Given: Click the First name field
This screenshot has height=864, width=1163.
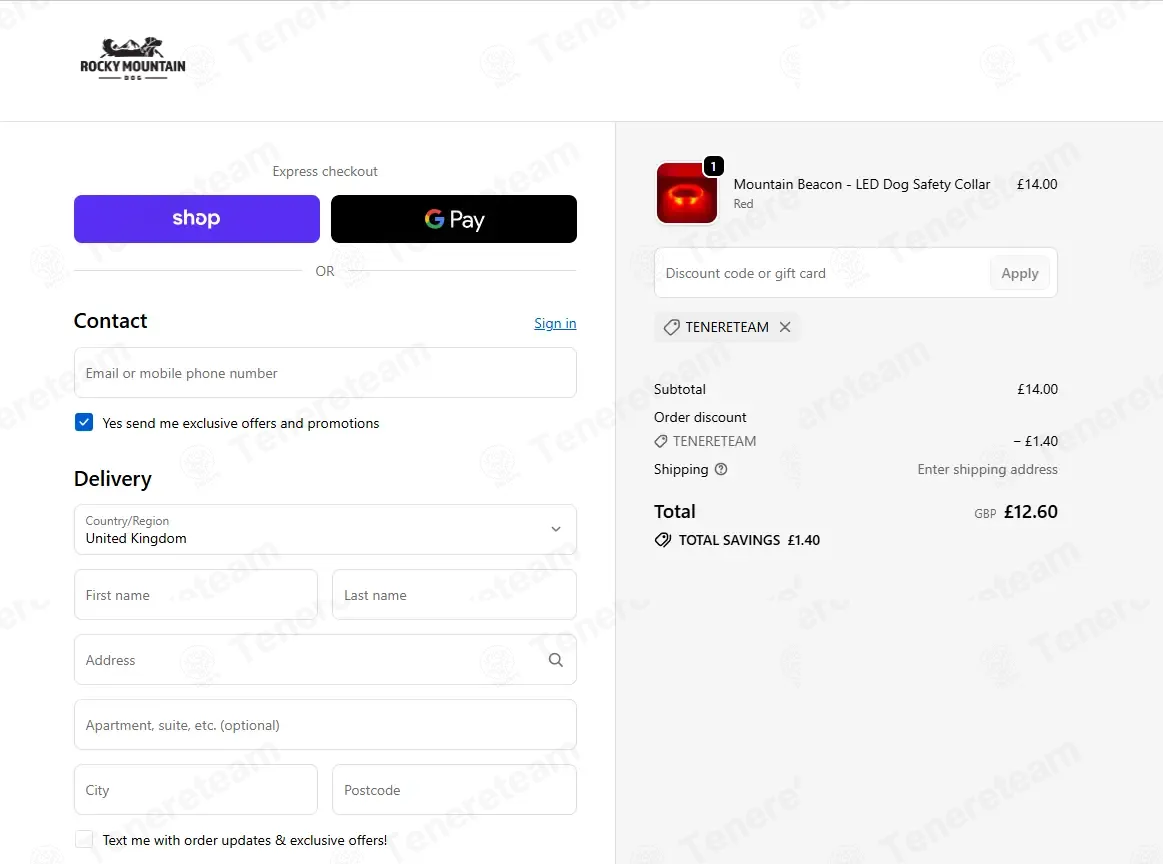Looking at the screenshot, I should tap(196, 595).
